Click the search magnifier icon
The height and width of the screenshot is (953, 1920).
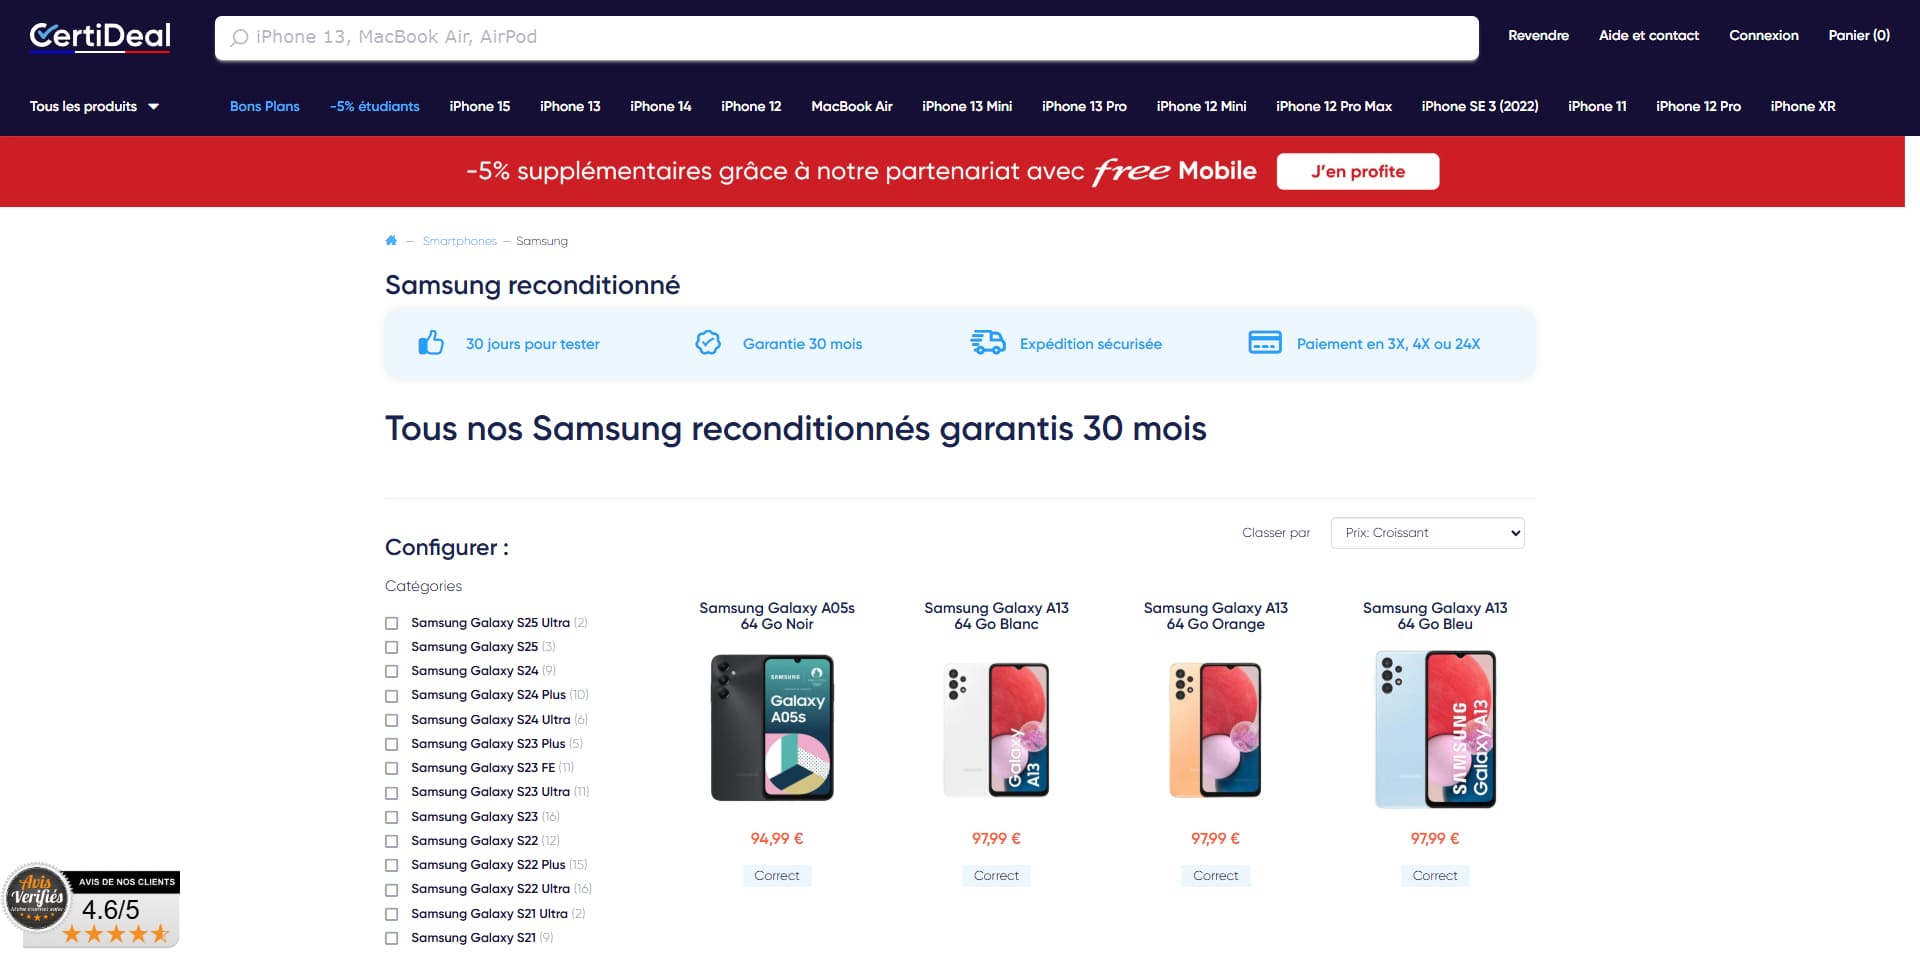tap(239, 38)
